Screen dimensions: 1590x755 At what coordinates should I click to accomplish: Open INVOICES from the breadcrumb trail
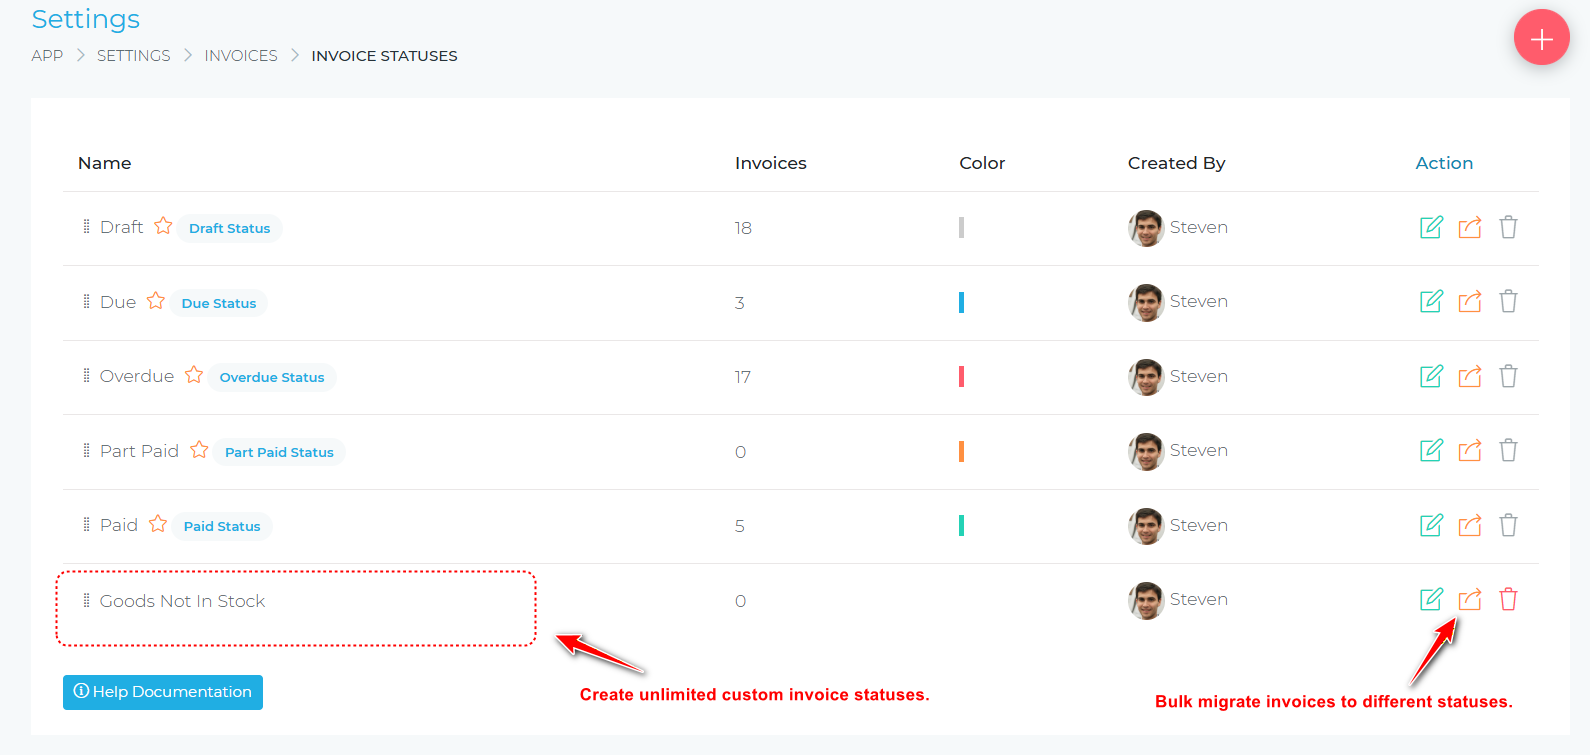click(x=241, y=55)
